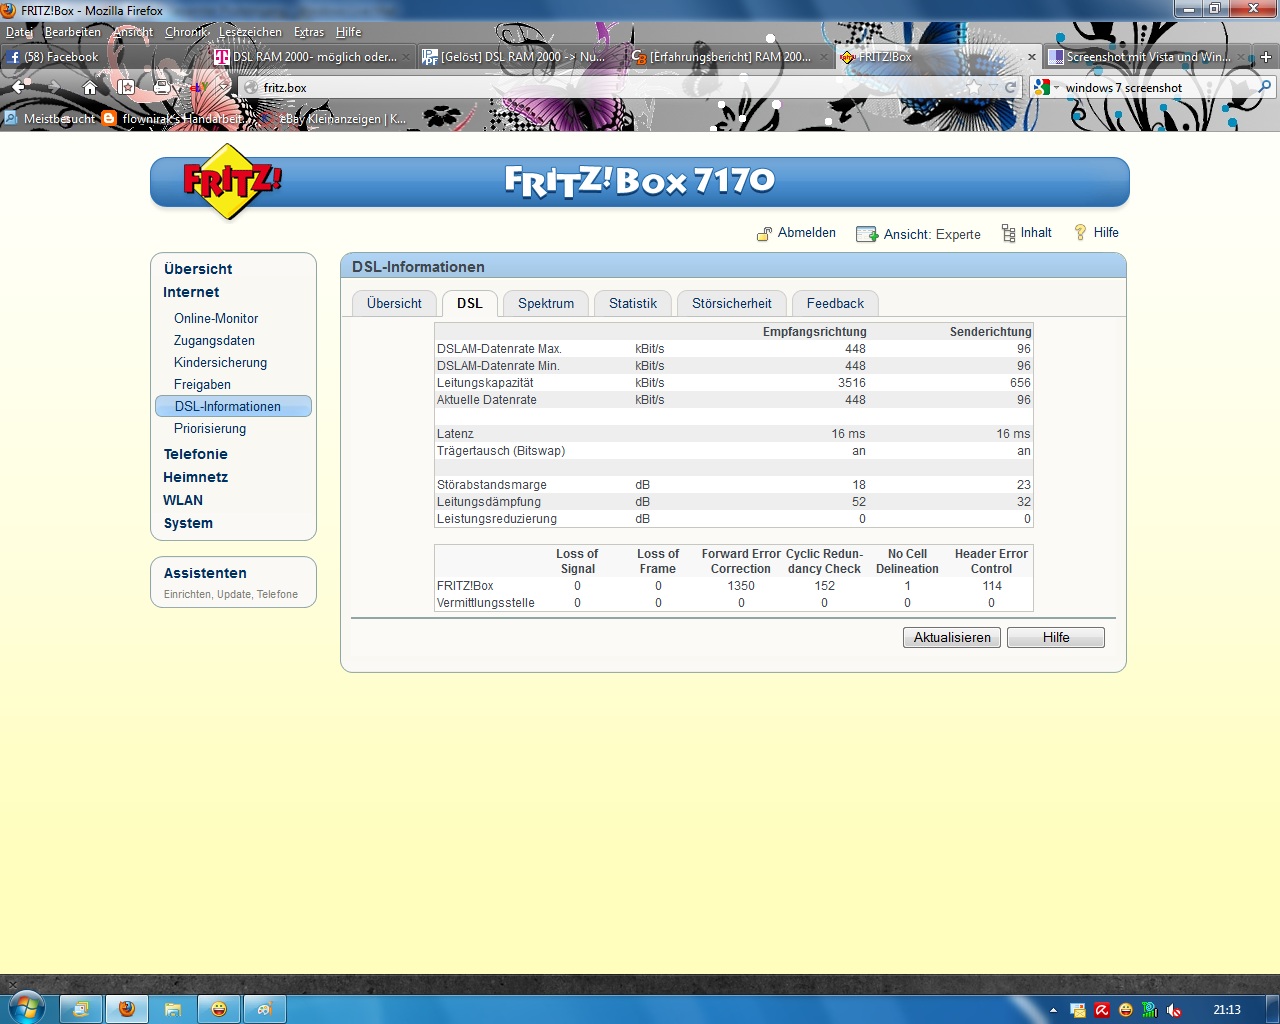Open Priorisierung in sidebar
This screenshot has height=1024, width=1280.
(210, 428)
